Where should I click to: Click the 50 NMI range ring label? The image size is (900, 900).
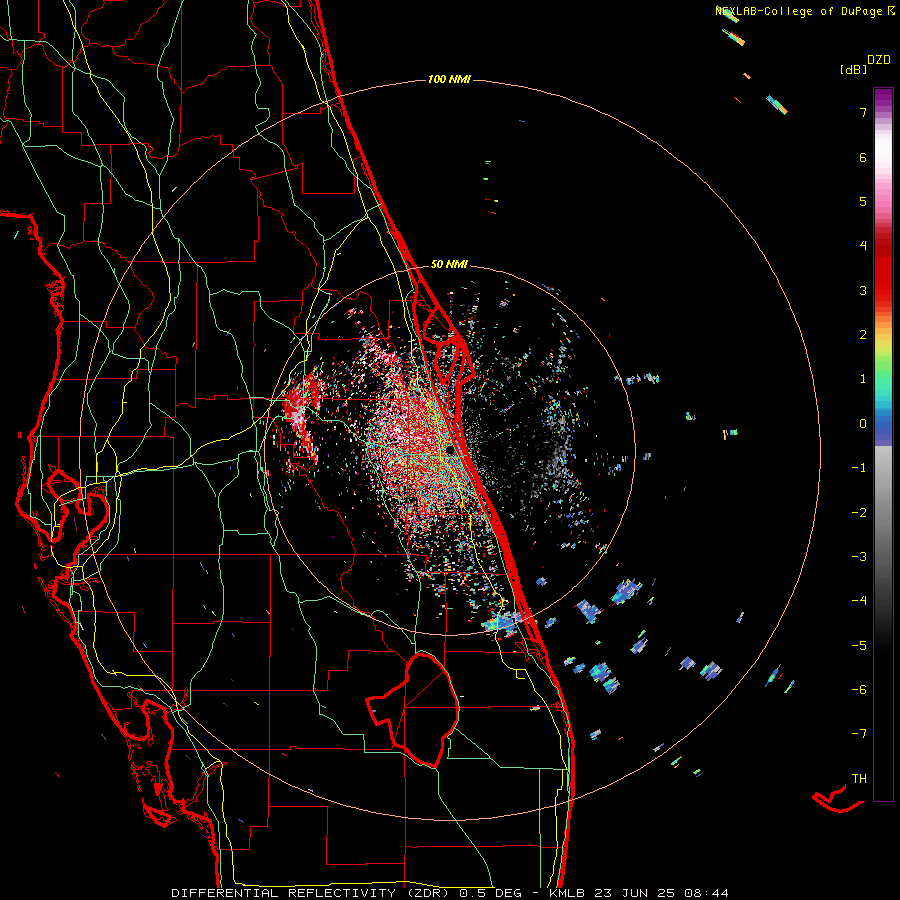pyautogui.click(x=449, y=264)
